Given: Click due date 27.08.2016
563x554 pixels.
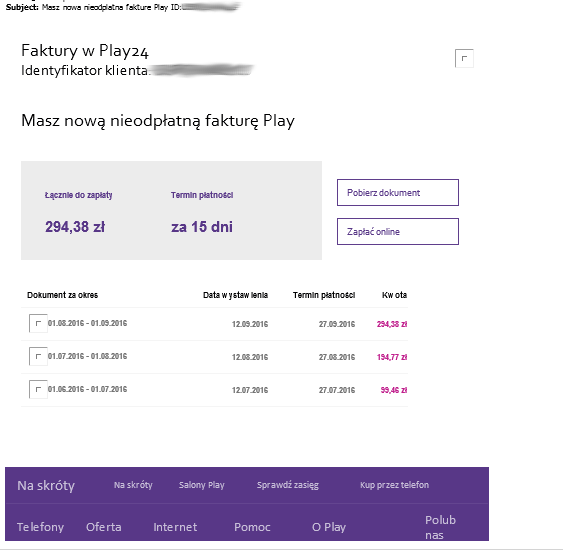Looking at the screenshot, I should (x=337, y=357).
